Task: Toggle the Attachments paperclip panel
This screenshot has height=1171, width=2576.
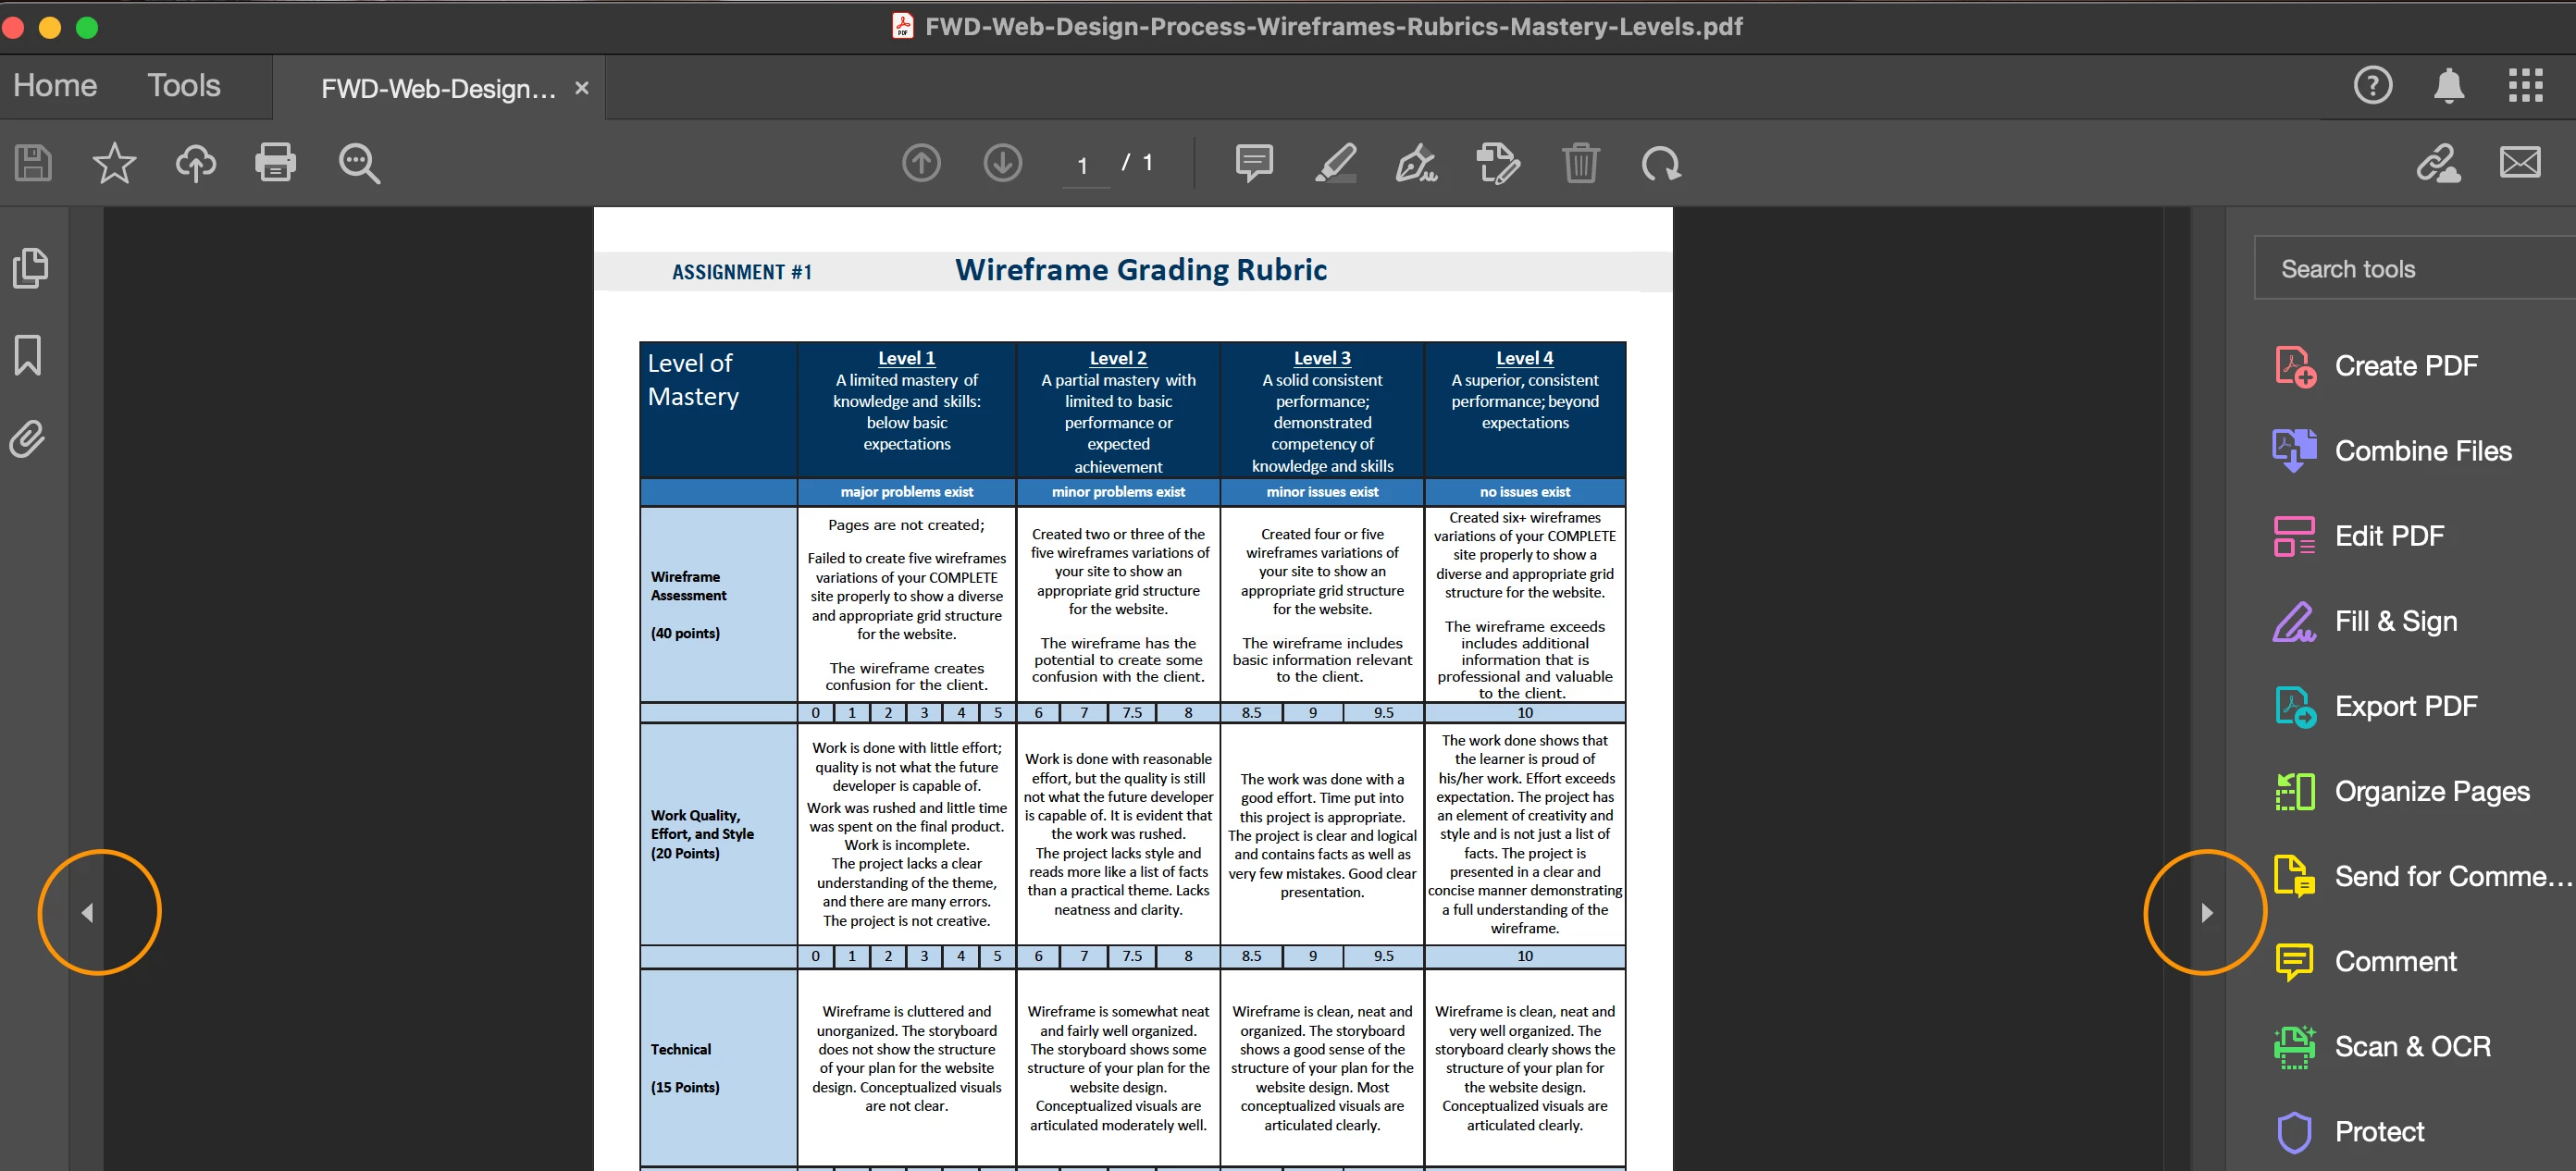Action: (28, 439)
